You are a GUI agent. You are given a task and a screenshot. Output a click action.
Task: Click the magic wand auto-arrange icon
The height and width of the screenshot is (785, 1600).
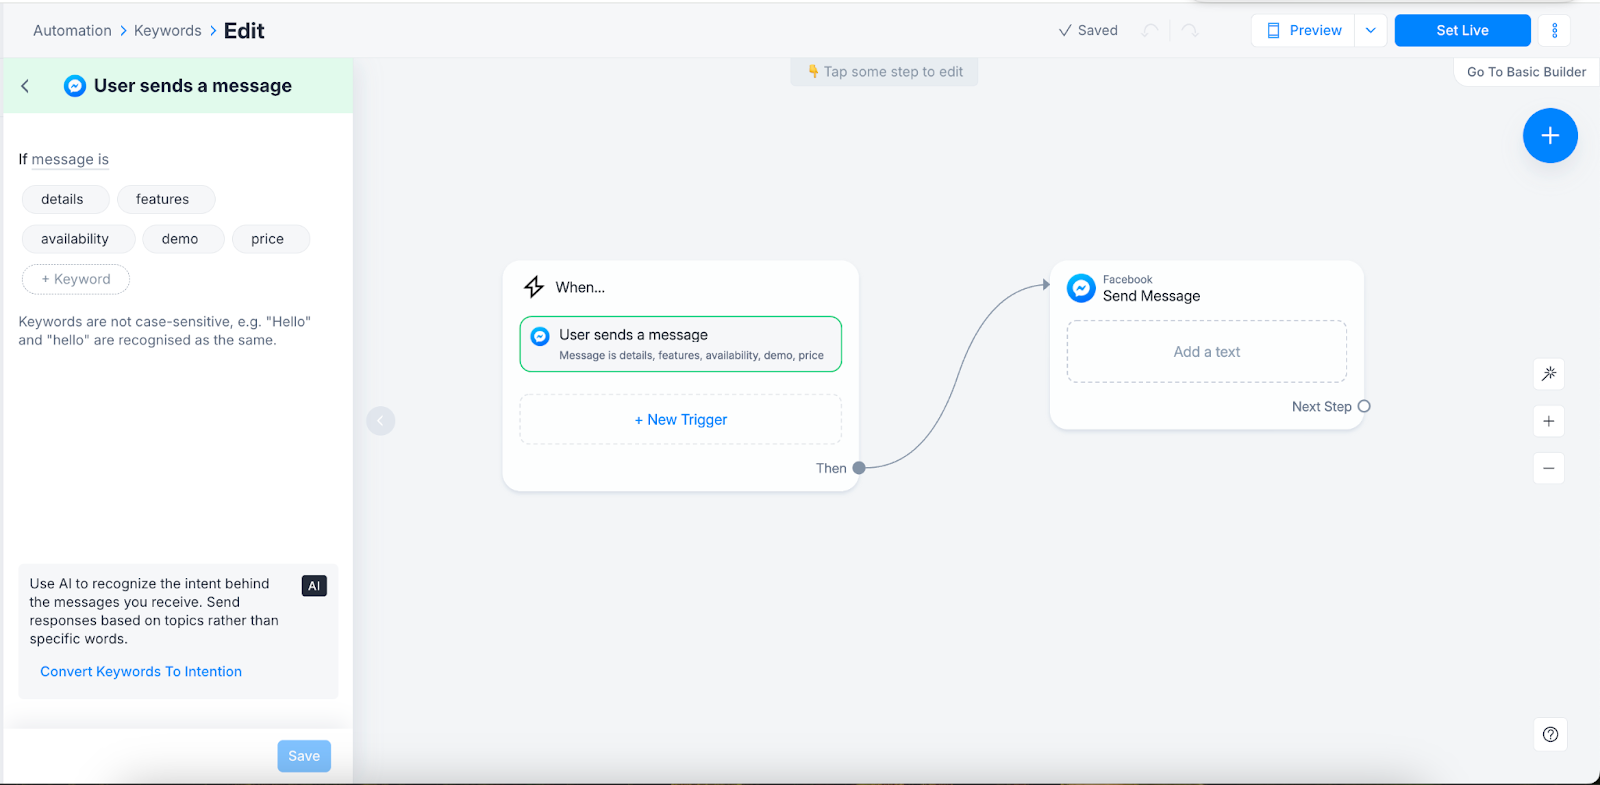point(1548,374)
